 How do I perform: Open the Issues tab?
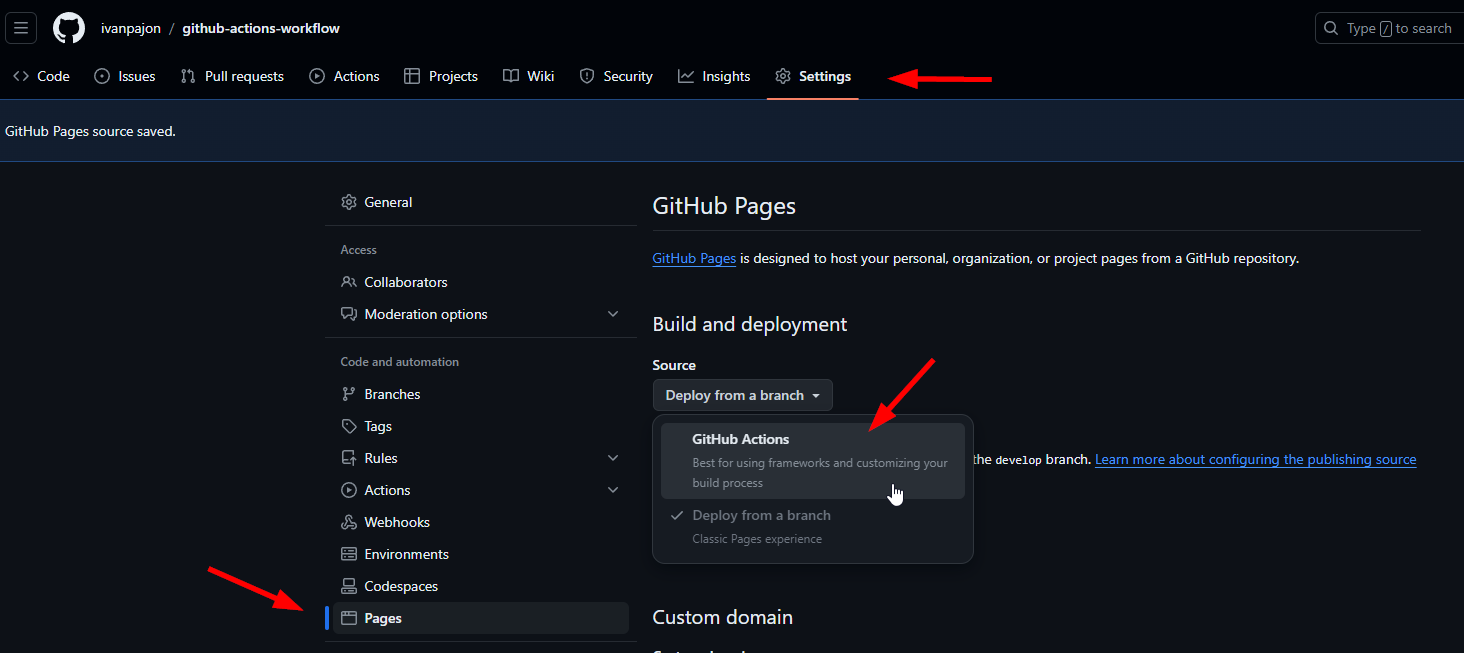(125, 76)
